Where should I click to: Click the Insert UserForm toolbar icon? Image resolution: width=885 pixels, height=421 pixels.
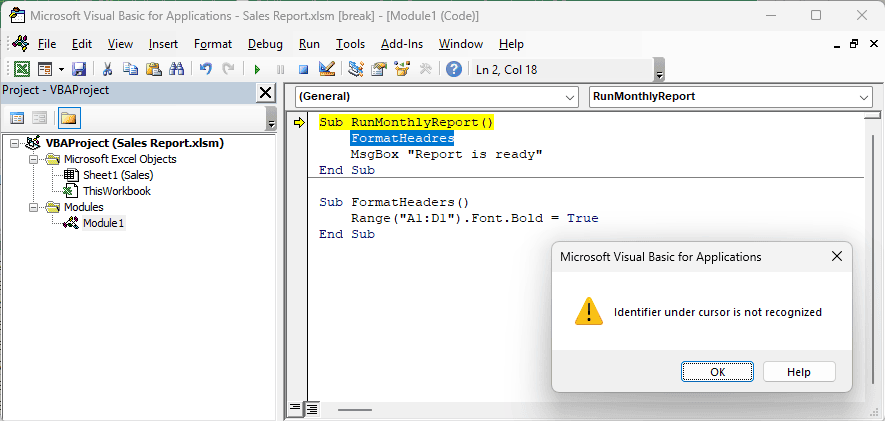(x=45, y=69)
